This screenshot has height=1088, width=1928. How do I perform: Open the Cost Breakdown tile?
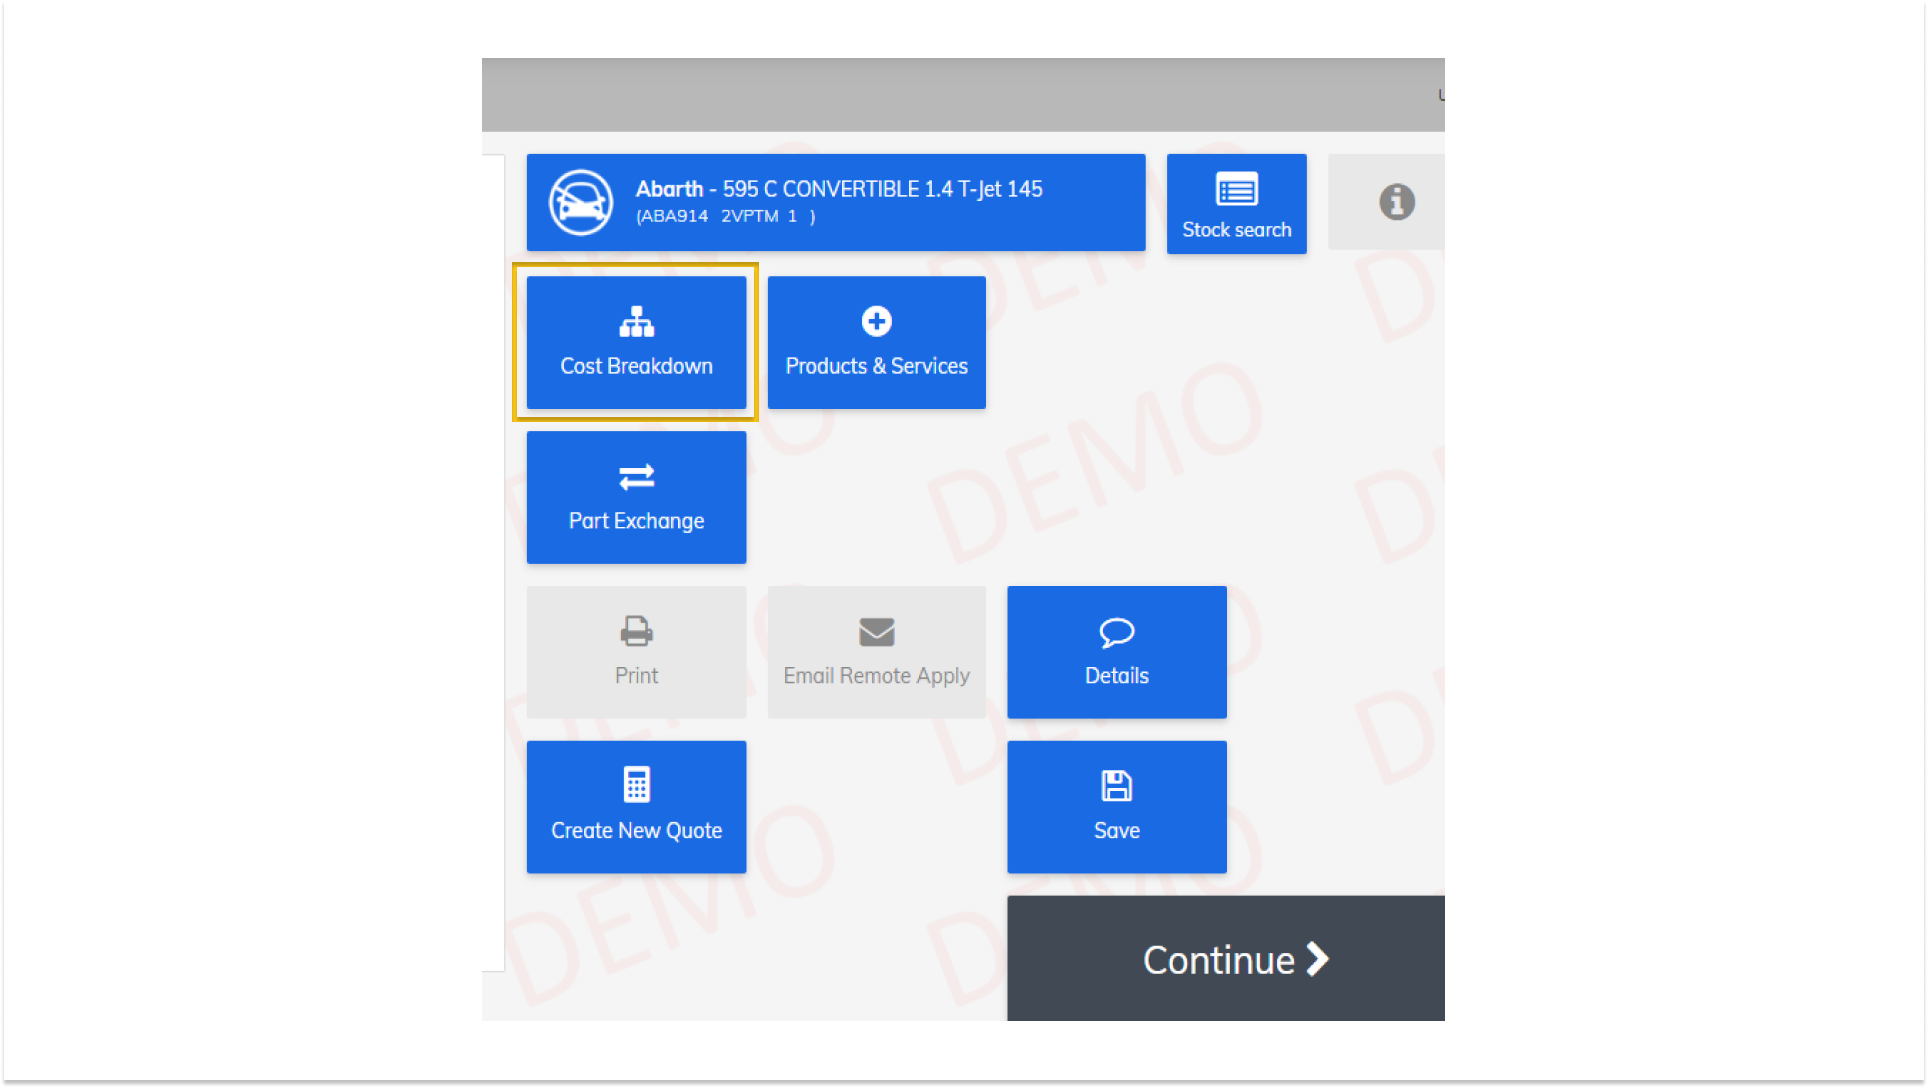pyautogui.click(x=636, y=342)
